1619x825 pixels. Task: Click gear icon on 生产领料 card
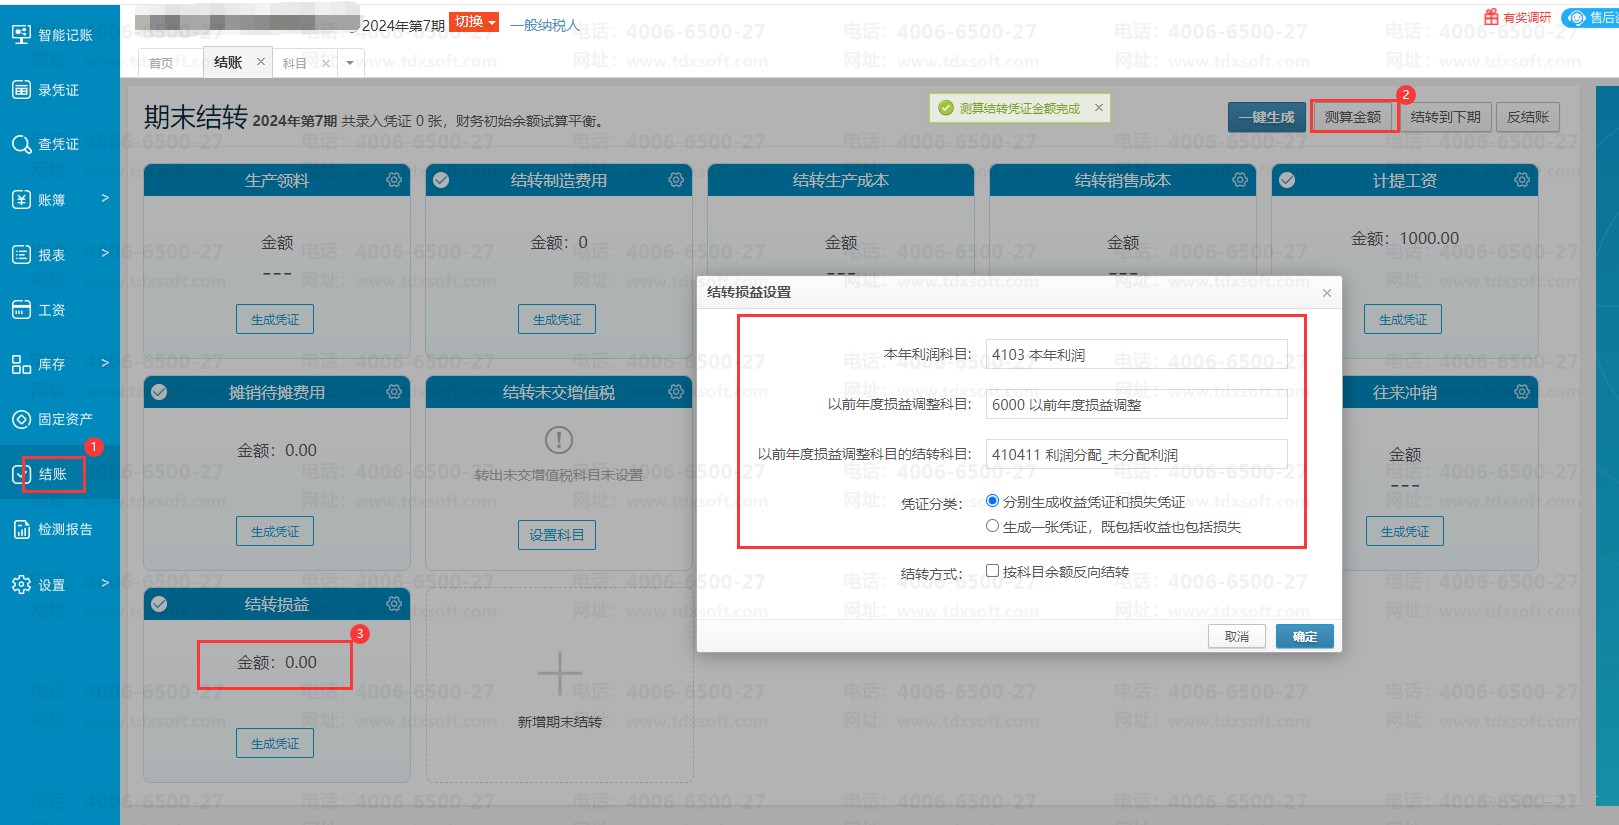[x=394, y=180]
